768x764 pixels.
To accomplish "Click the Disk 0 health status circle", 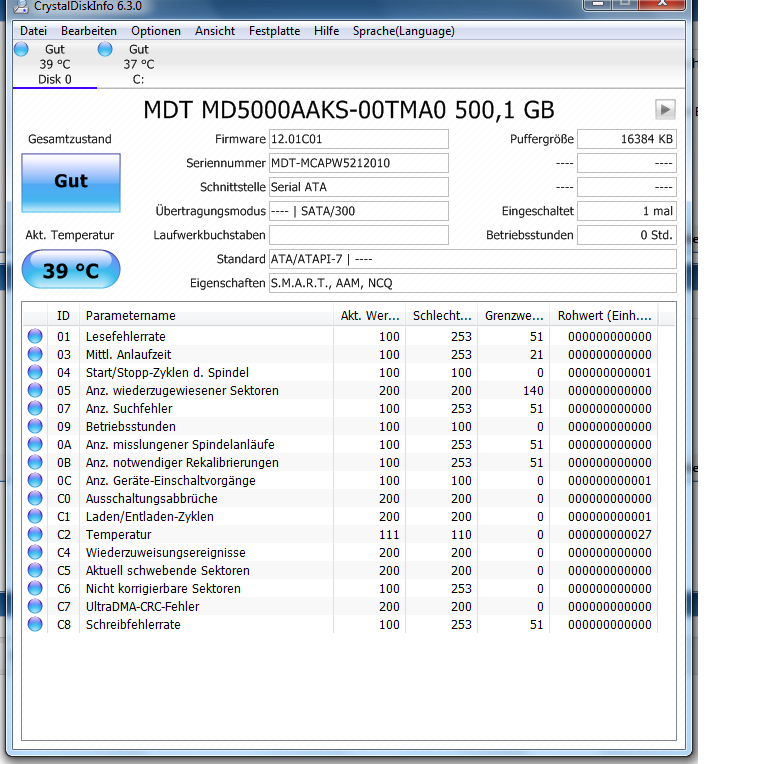I will click(x=21, y=49).
